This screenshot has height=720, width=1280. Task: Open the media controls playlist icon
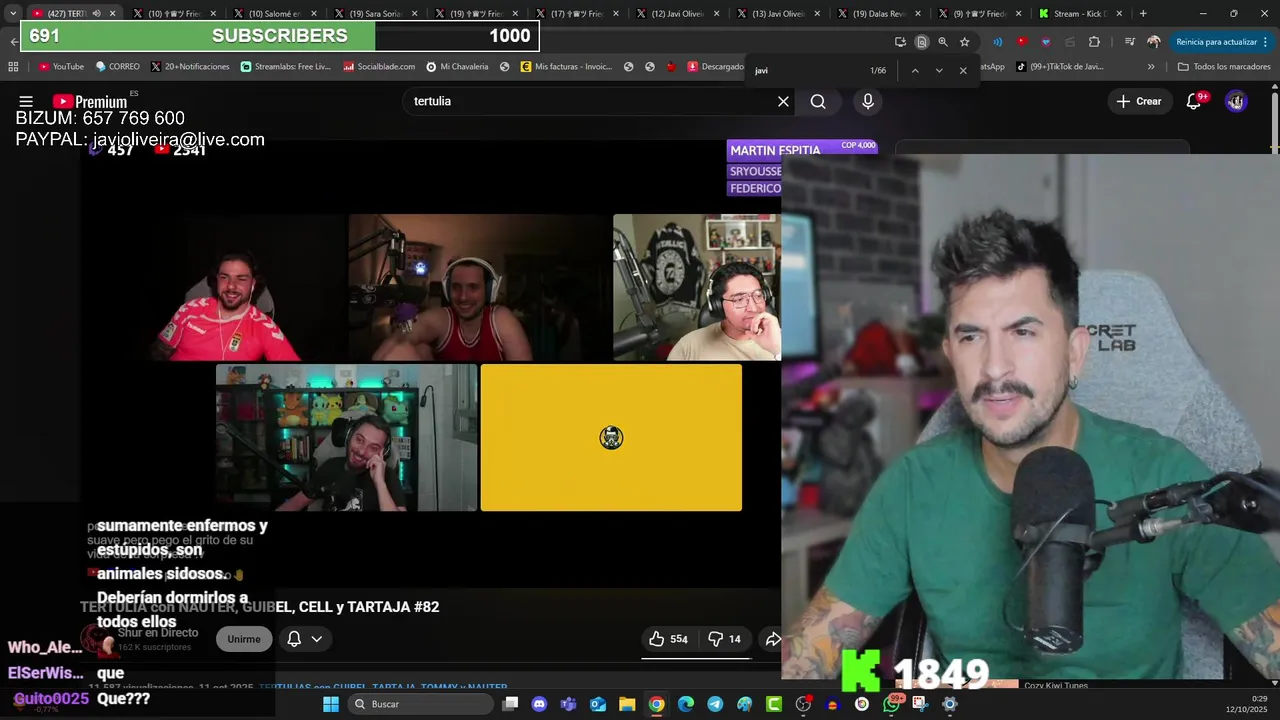coord(1129,42)
